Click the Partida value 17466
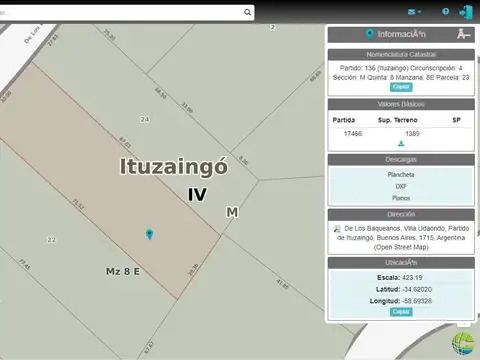This screenshot has width=480, height=360. tap(353, 133)
